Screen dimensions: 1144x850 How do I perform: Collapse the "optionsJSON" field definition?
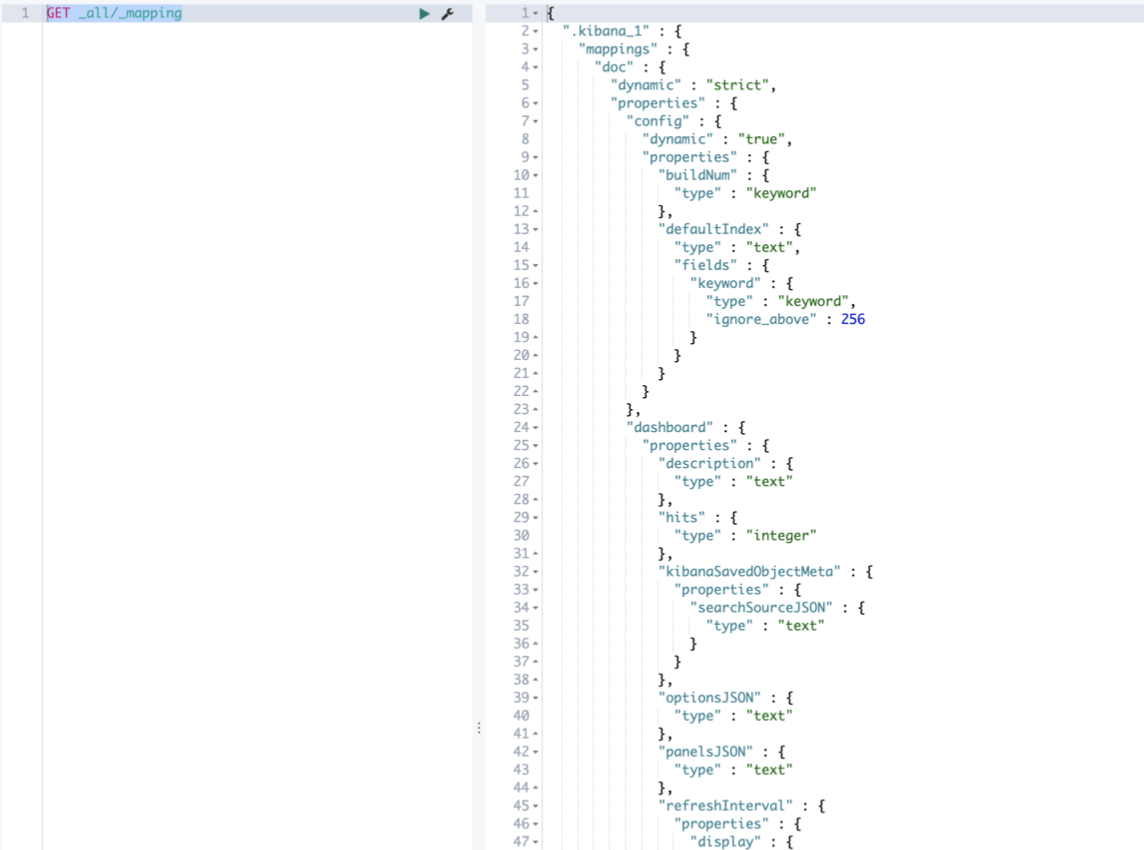[534, 697]
